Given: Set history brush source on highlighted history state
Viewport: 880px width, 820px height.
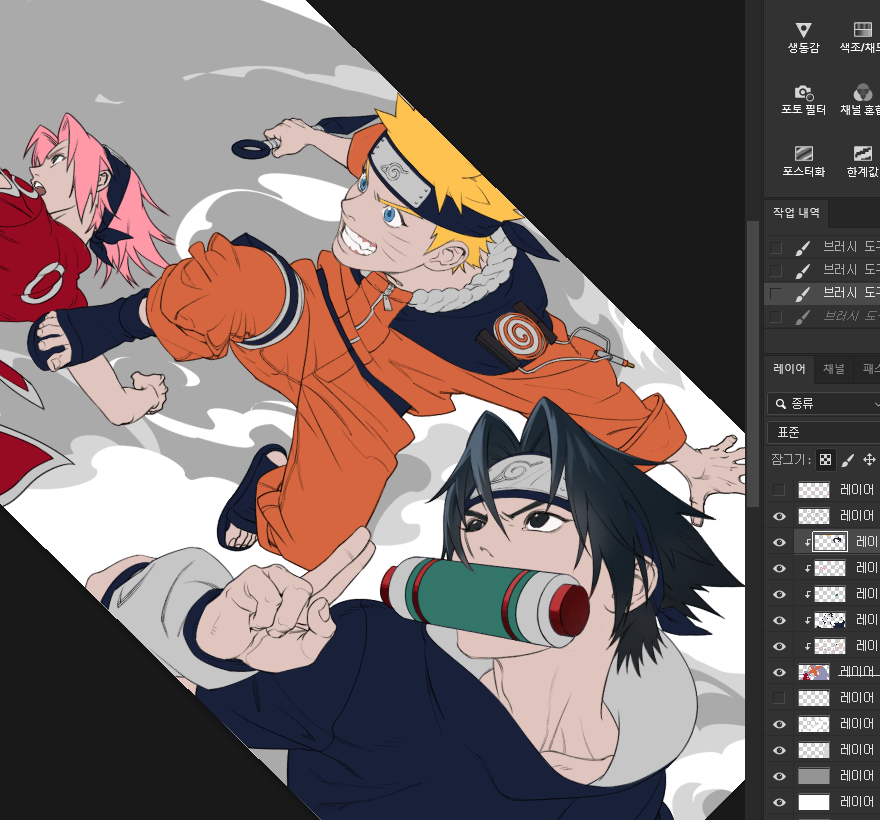Looking at the screenshot, I should 776,293.
